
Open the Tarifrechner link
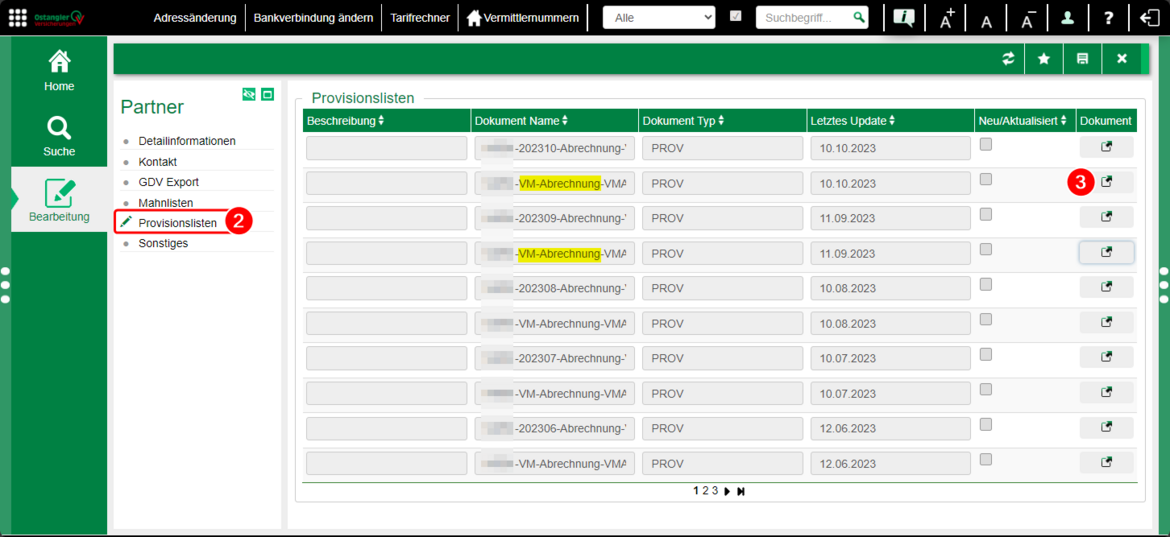pos(420,17)
